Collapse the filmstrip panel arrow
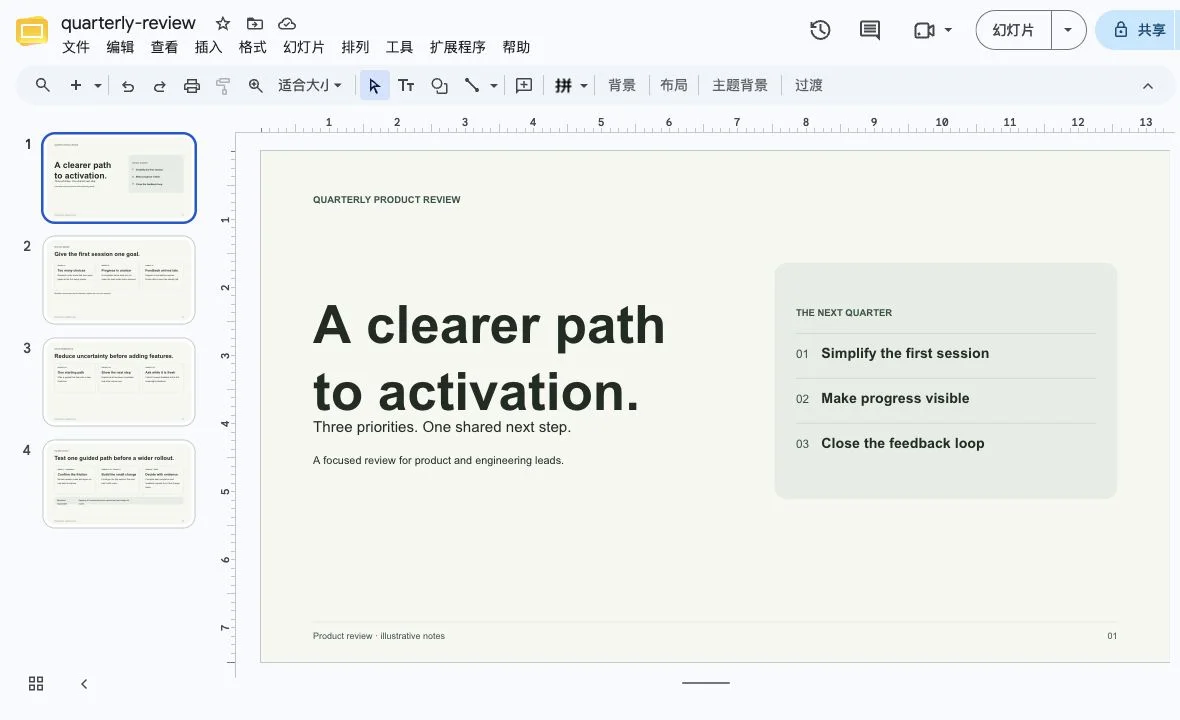Viewport: 1180px width, 720px height. pos(84,684)
